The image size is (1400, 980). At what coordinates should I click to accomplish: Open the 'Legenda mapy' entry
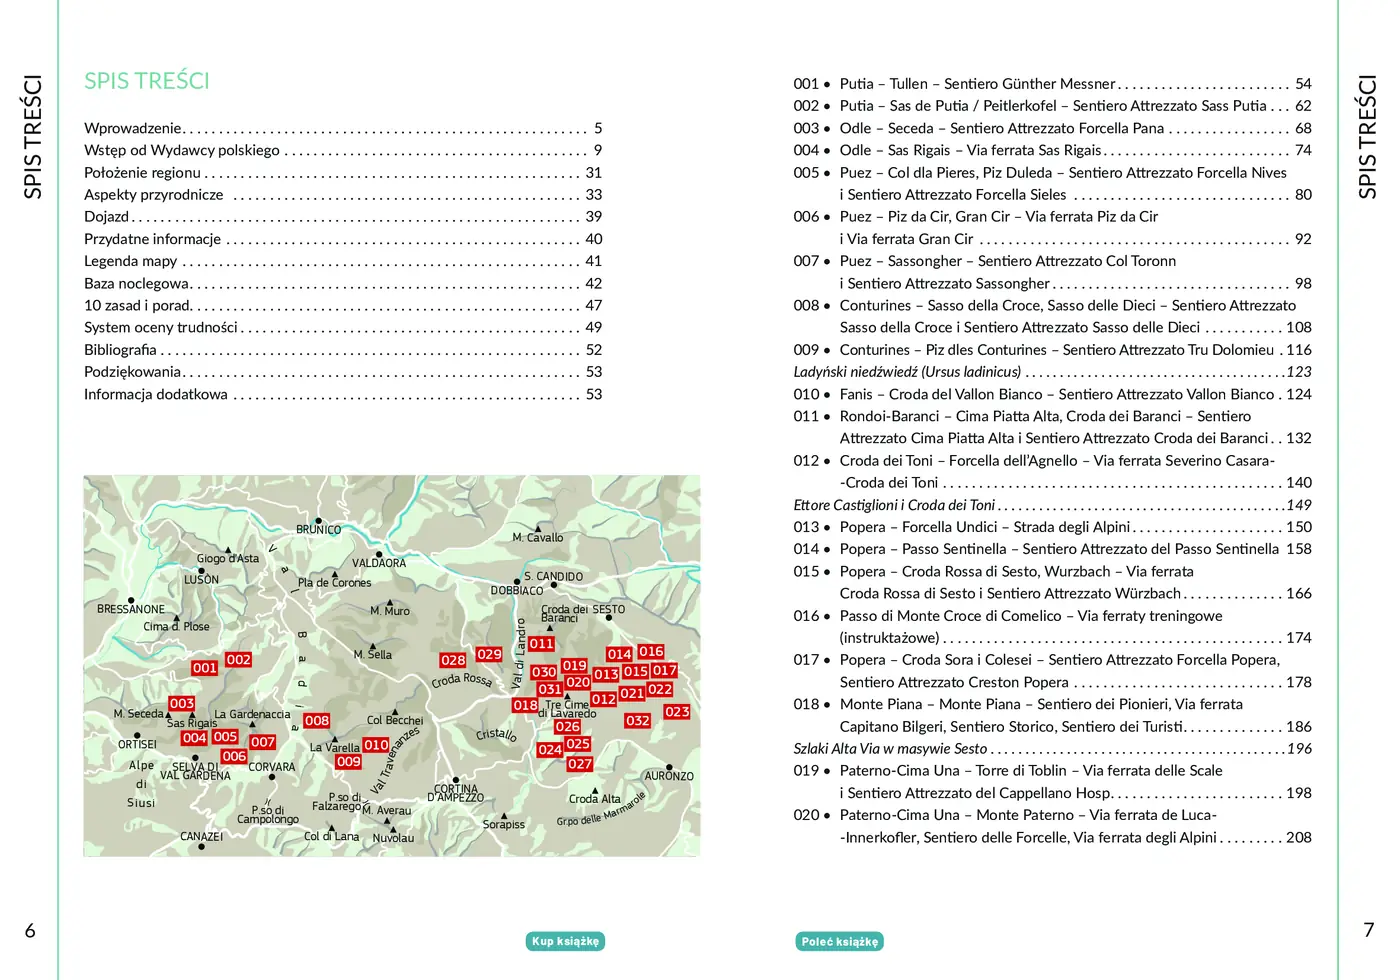343,261
